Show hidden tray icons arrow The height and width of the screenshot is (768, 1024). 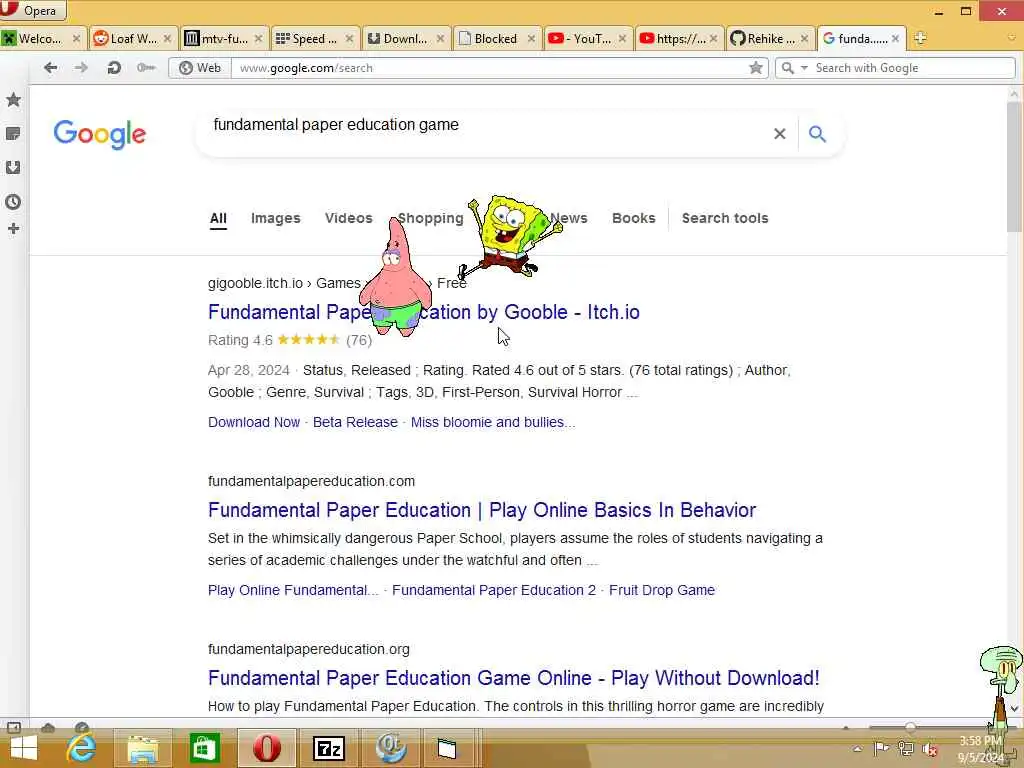click(857, 749)
